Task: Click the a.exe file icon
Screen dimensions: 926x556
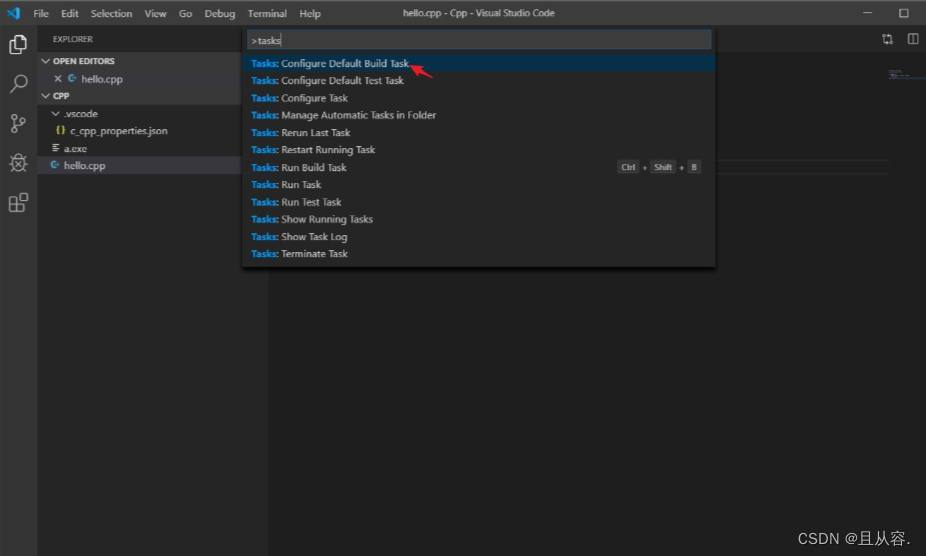Action: [x=56, y=148]
